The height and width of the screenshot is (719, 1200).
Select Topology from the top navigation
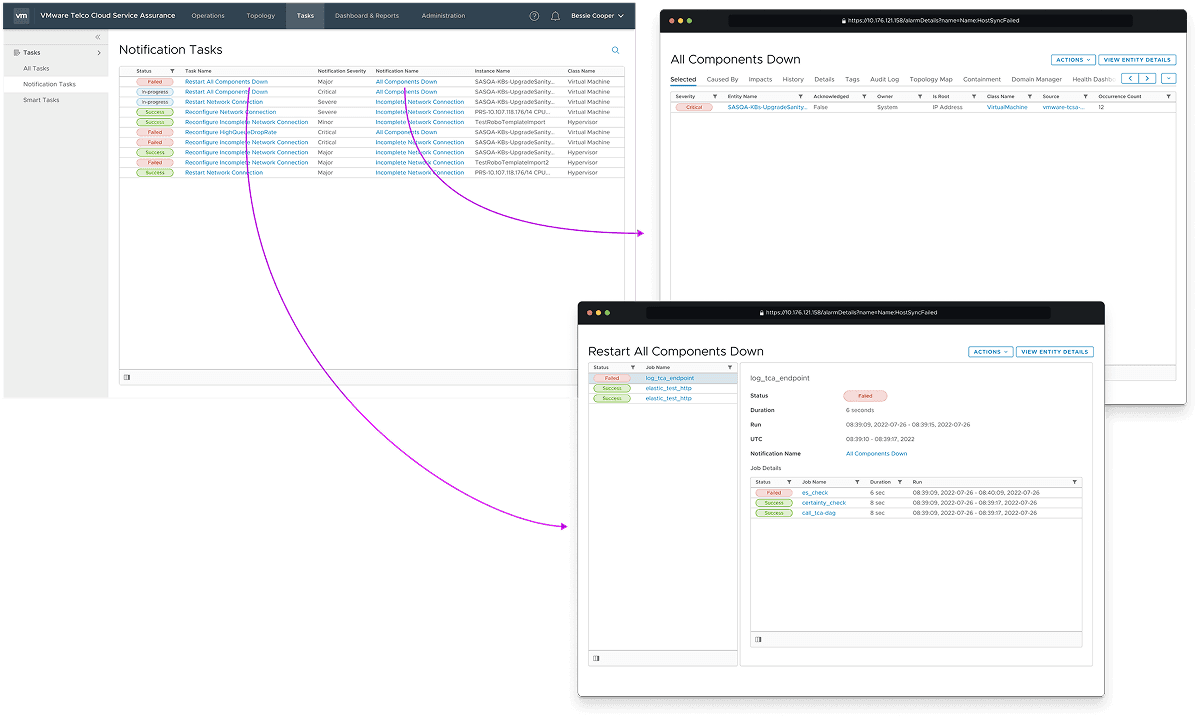[x=263, y=15]
